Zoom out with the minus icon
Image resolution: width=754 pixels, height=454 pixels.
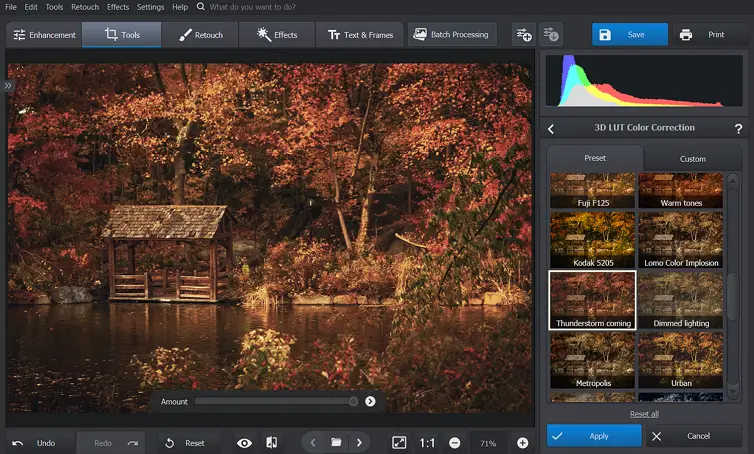click(x=454, y=443)
